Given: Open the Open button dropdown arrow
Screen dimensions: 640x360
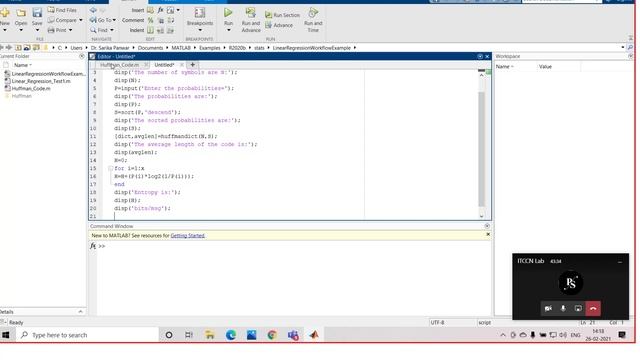Looking at the screenshot, I should pyautogui.click(x=21, y=30).
